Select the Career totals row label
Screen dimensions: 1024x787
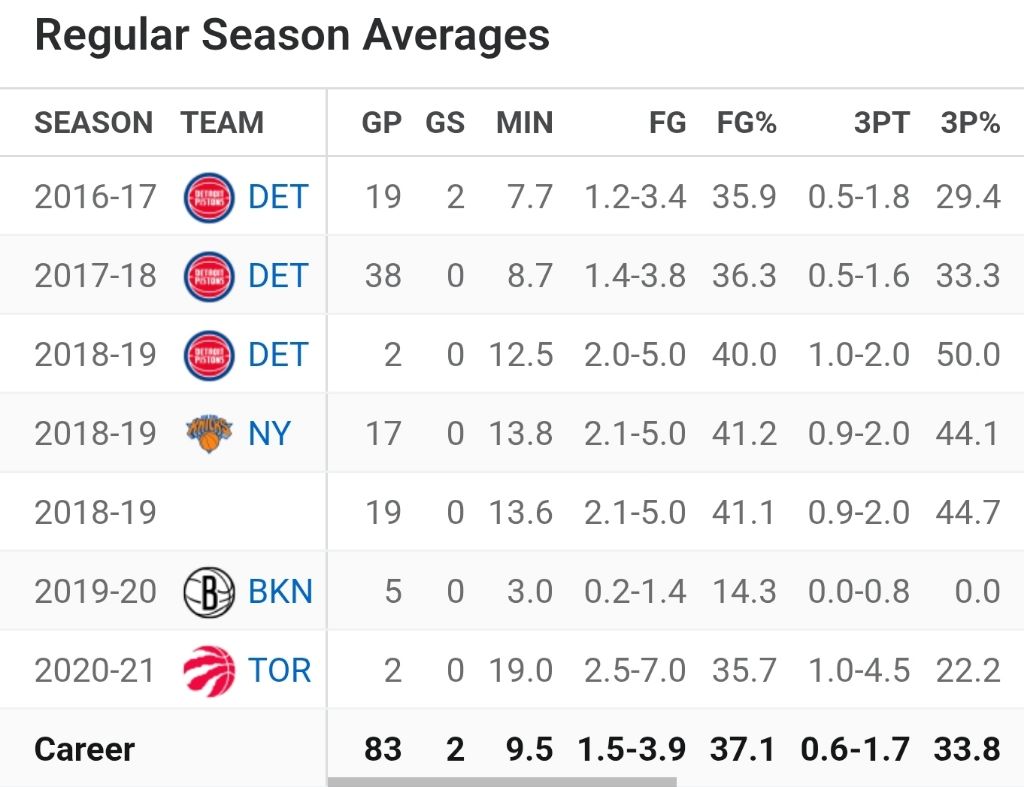[84, 749]
